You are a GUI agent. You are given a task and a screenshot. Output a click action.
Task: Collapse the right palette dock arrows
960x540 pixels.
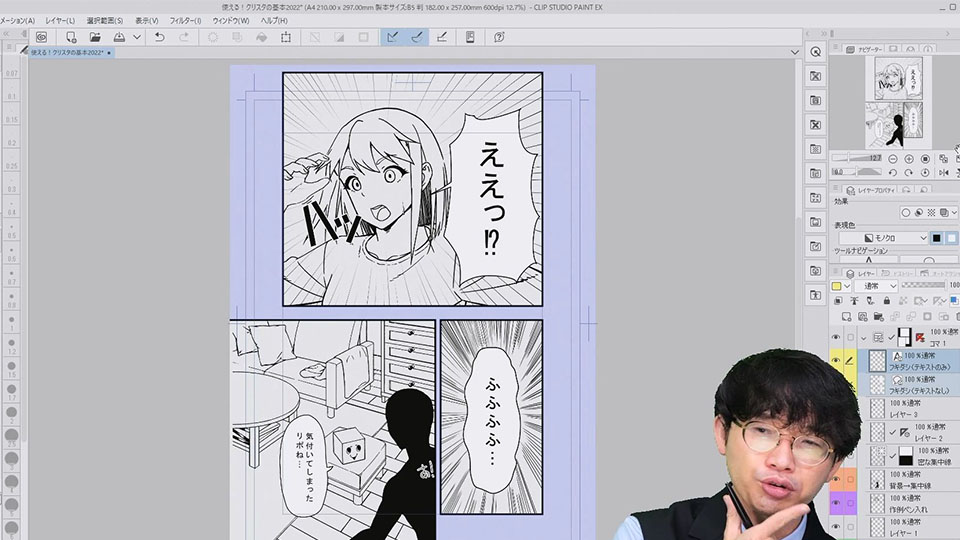click(824, 34)
